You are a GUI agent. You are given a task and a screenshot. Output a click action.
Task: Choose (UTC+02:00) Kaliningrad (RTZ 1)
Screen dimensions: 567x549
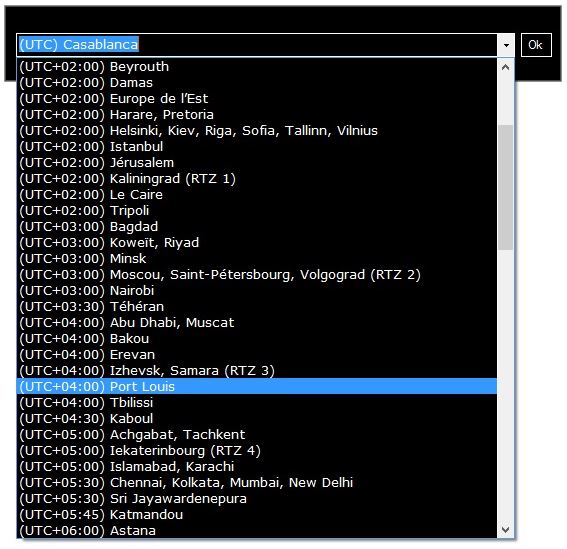click(x=257, y=179)
